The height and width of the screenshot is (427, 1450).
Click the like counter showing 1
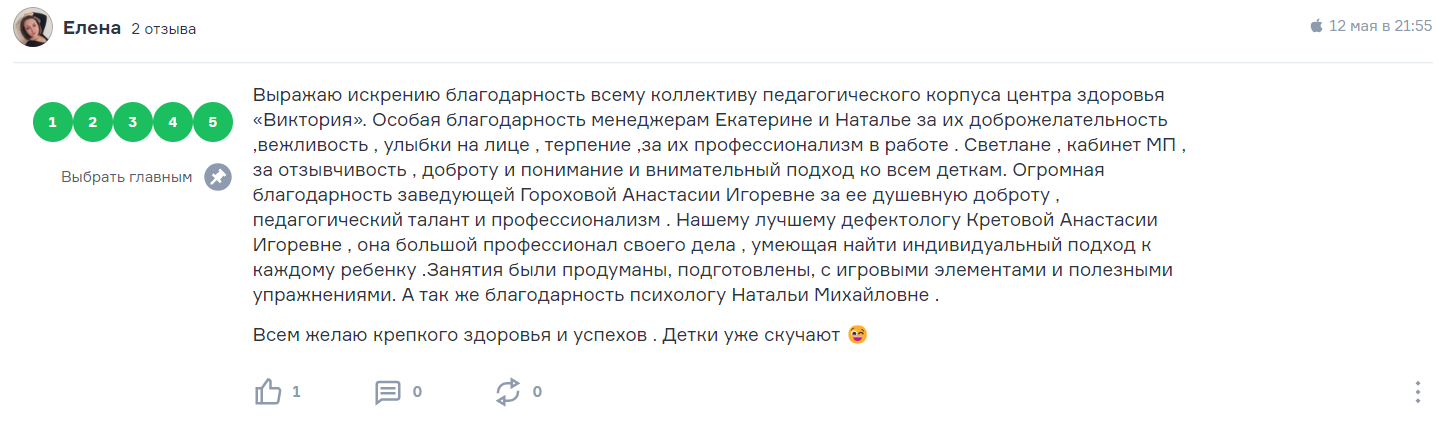coord(296,392)
